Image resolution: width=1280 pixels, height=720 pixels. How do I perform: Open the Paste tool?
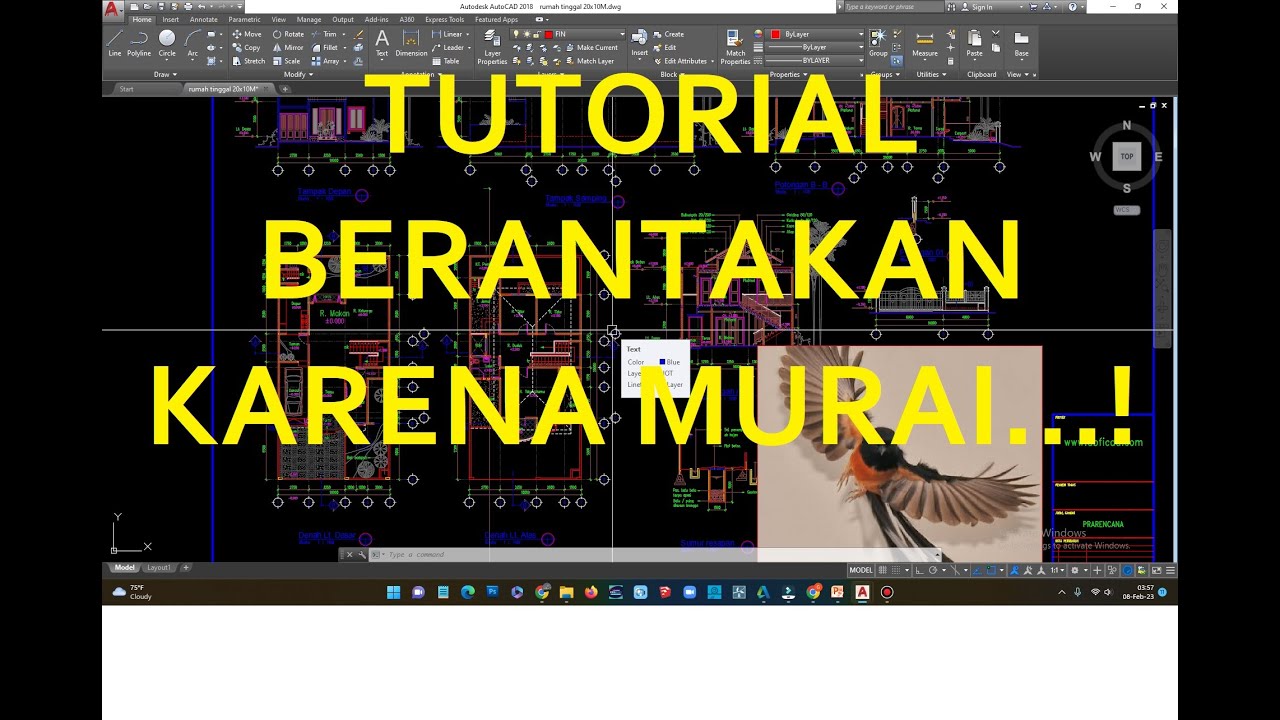pyautogui.click(x=974, y=43)
